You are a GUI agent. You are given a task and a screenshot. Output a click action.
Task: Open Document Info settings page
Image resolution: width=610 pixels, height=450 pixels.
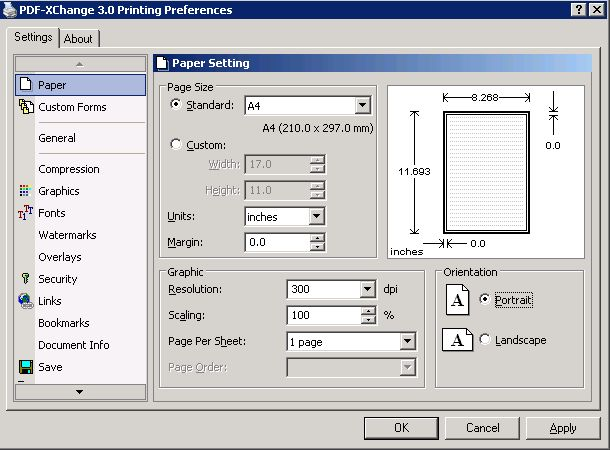tap(74, 345)
